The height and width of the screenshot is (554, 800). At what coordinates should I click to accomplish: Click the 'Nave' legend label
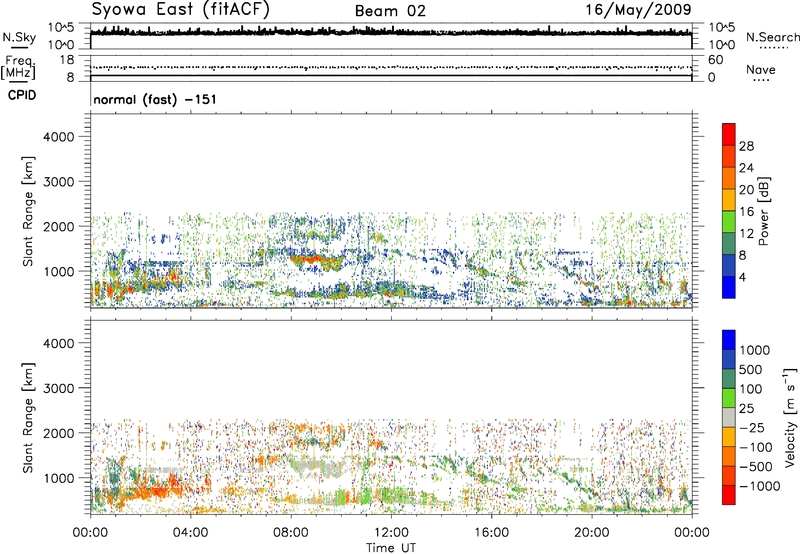click(761, 69)
